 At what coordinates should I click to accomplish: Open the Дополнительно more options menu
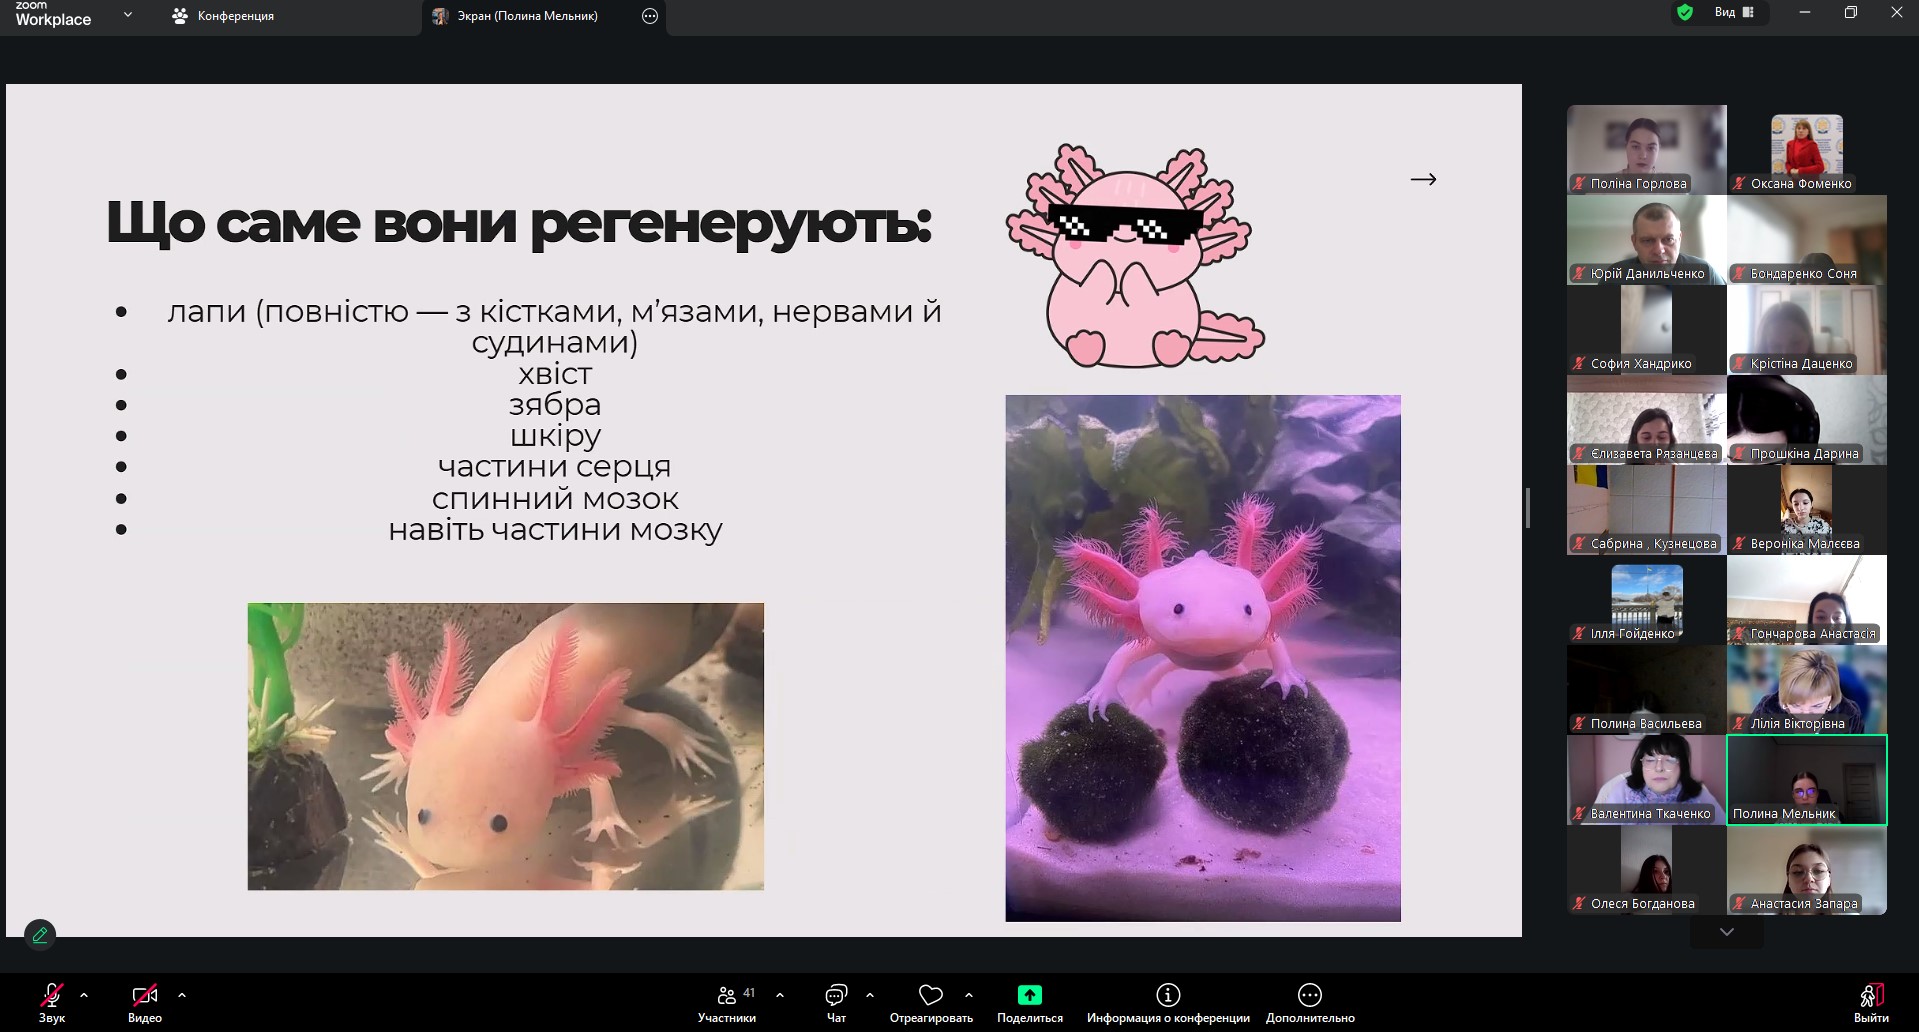click(x=1309, y=1002)
